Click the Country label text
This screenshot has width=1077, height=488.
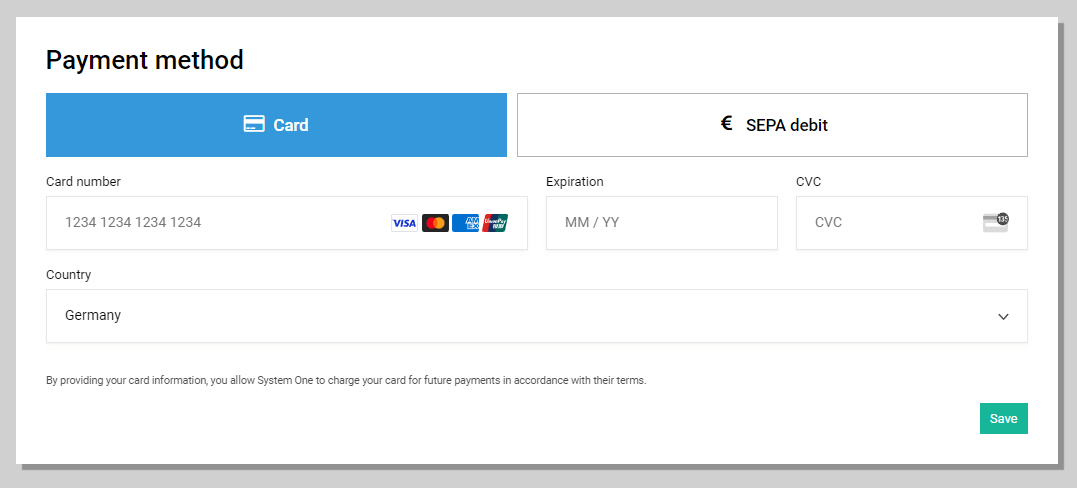[x=69, y=275]
